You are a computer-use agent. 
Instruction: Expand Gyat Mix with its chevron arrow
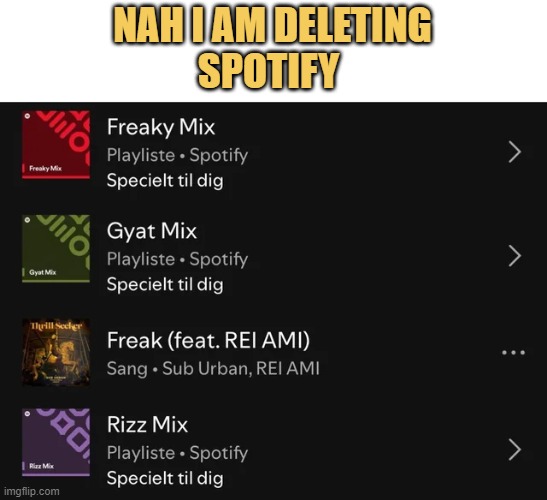[x=515, y=256]
